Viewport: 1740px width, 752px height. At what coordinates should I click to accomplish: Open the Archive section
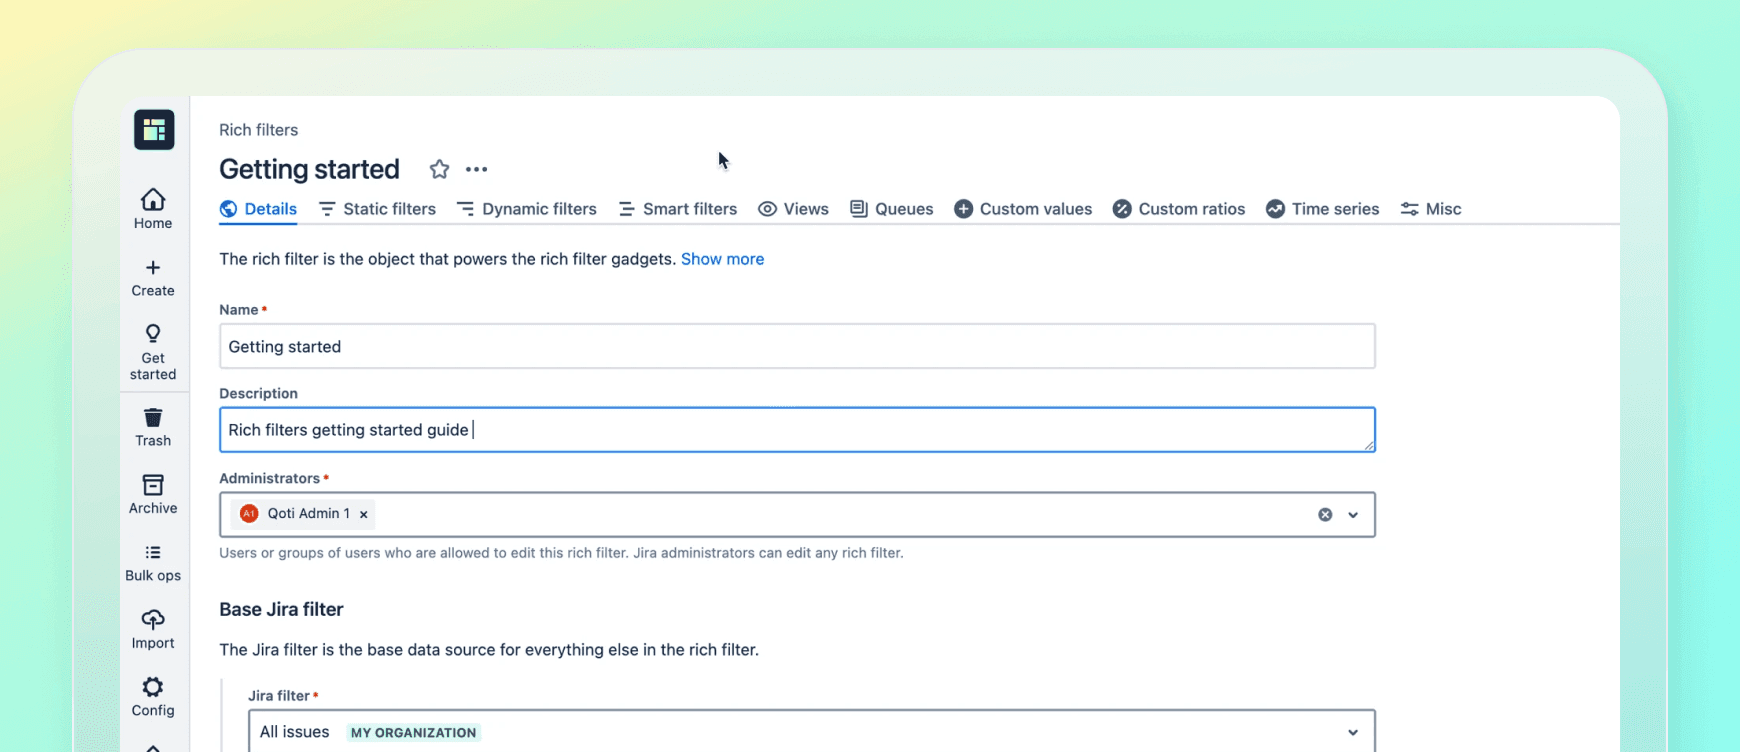pos(153,495)
